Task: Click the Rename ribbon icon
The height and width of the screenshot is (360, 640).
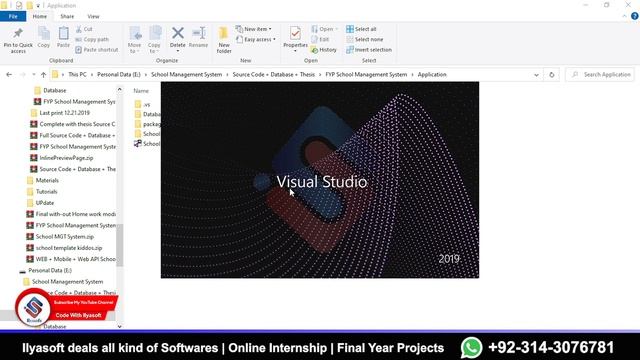Action: 199,33
